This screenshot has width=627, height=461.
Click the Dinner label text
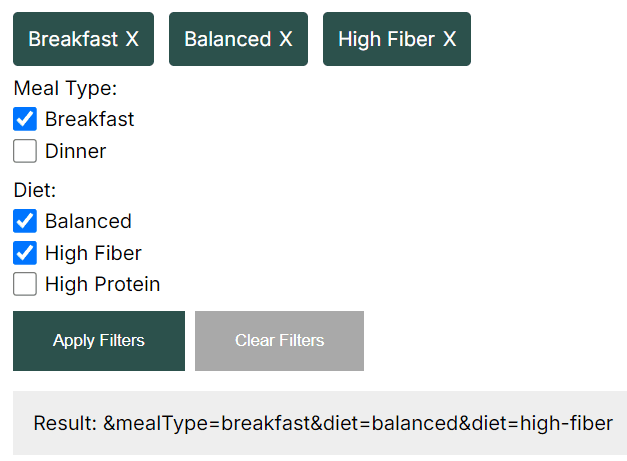pos(76,151)
